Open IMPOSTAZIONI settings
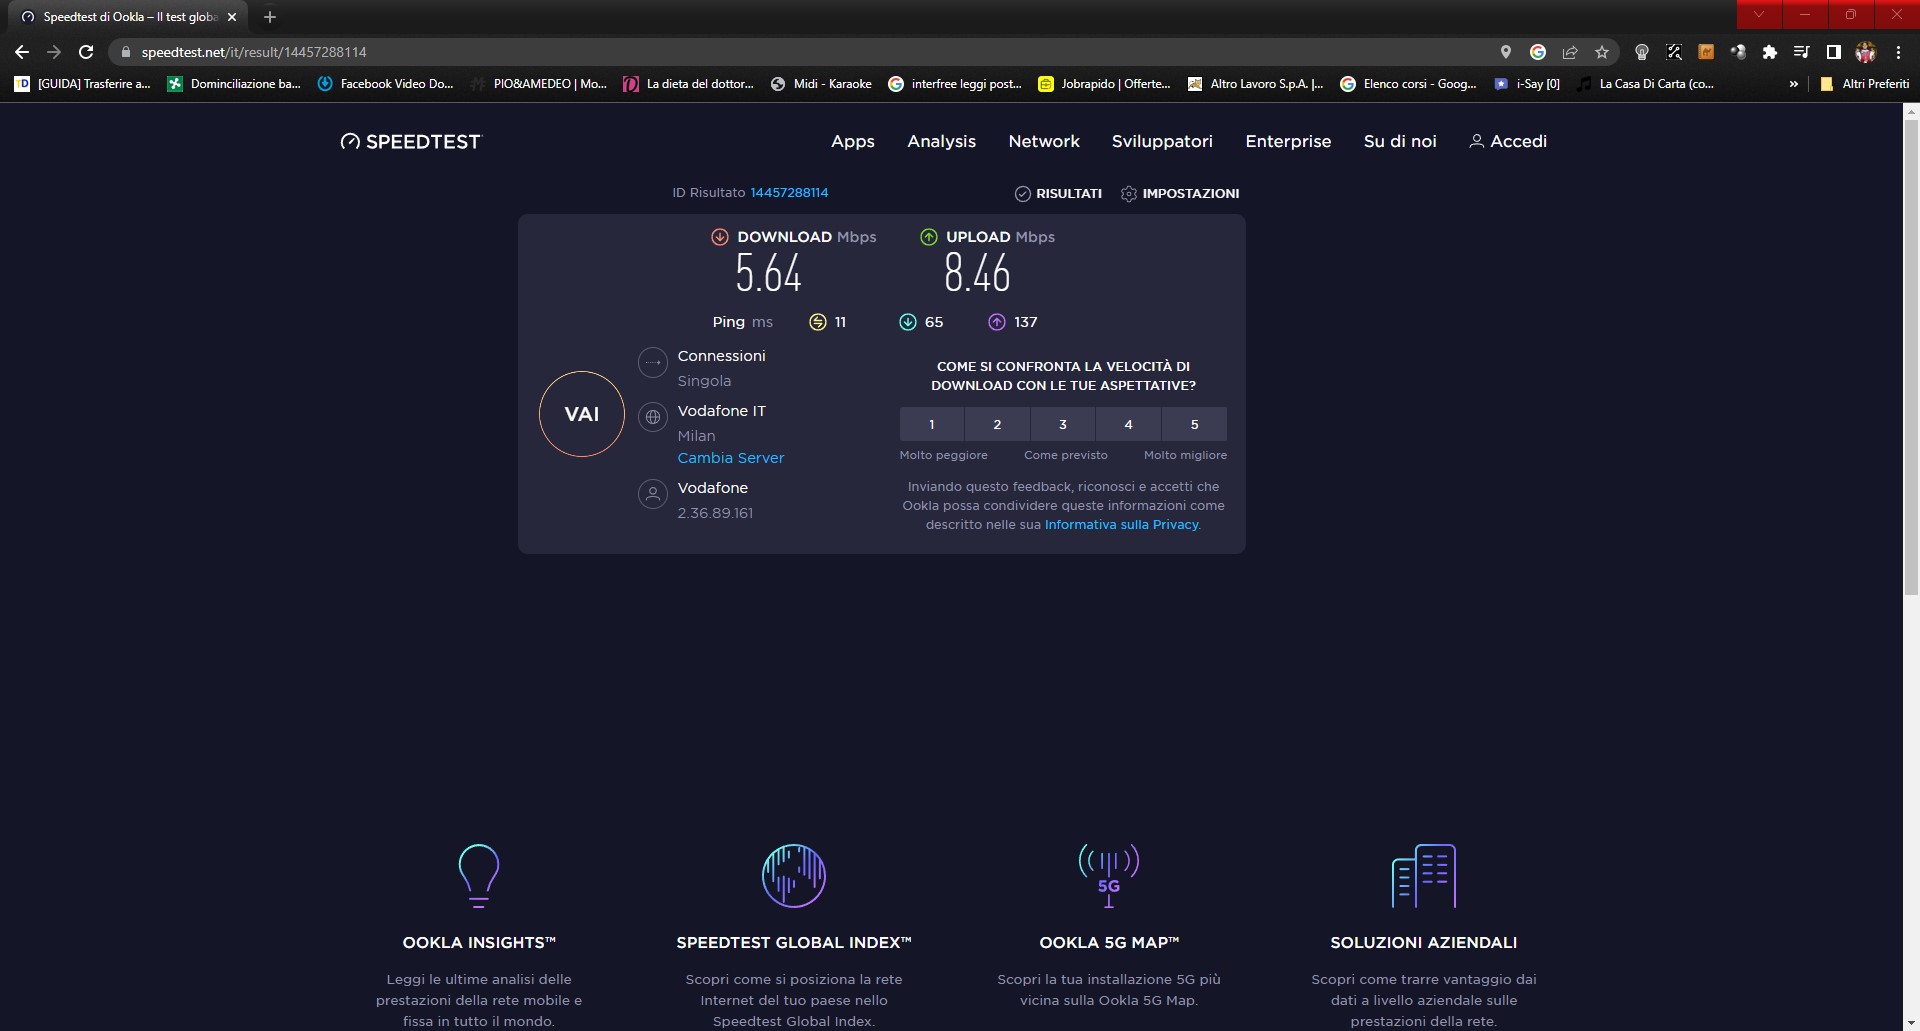The image size is (1920, 1031). [1180, 194]
